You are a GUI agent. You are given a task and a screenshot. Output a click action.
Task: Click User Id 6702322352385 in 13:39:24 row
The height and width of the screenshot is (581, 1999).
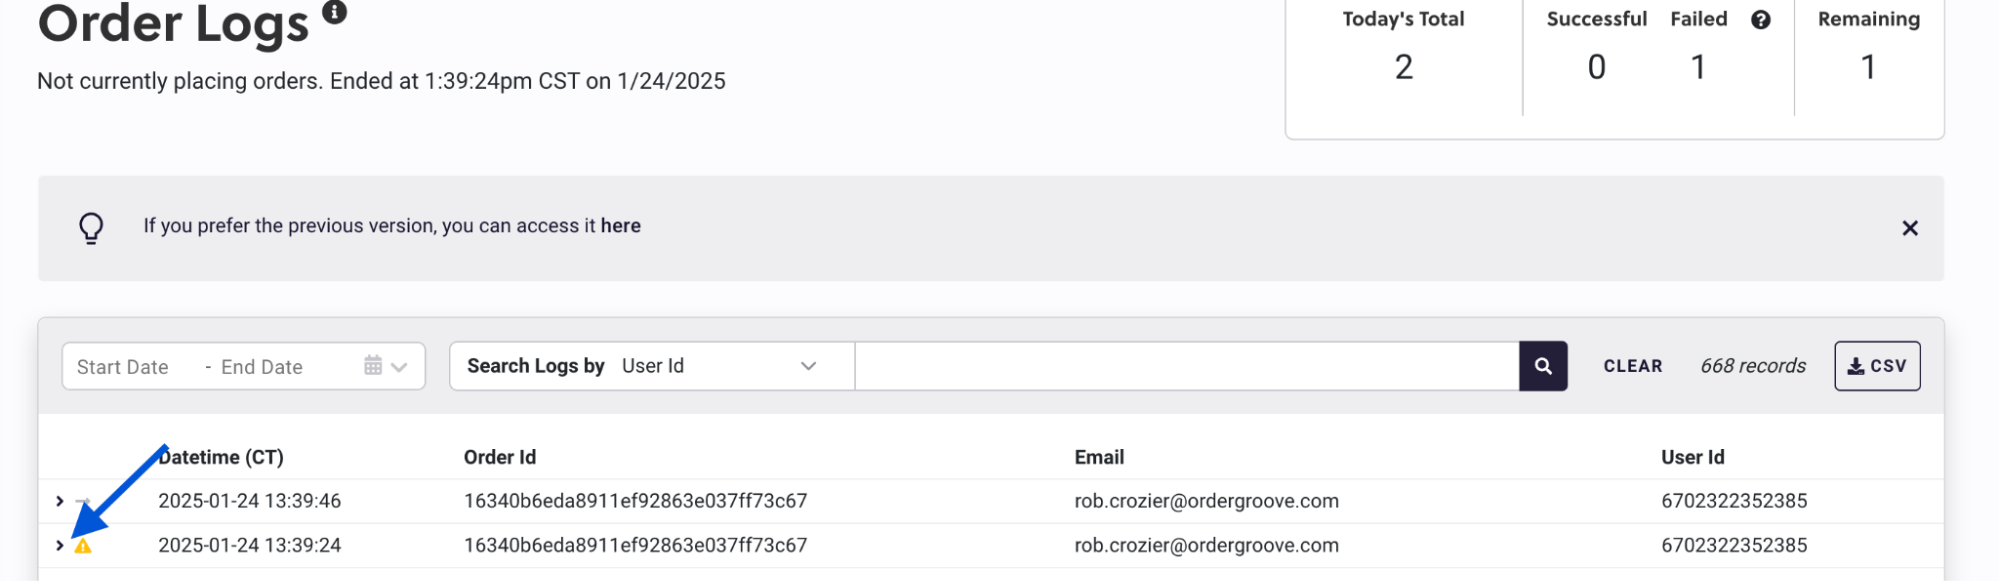tap(1734, 545)
